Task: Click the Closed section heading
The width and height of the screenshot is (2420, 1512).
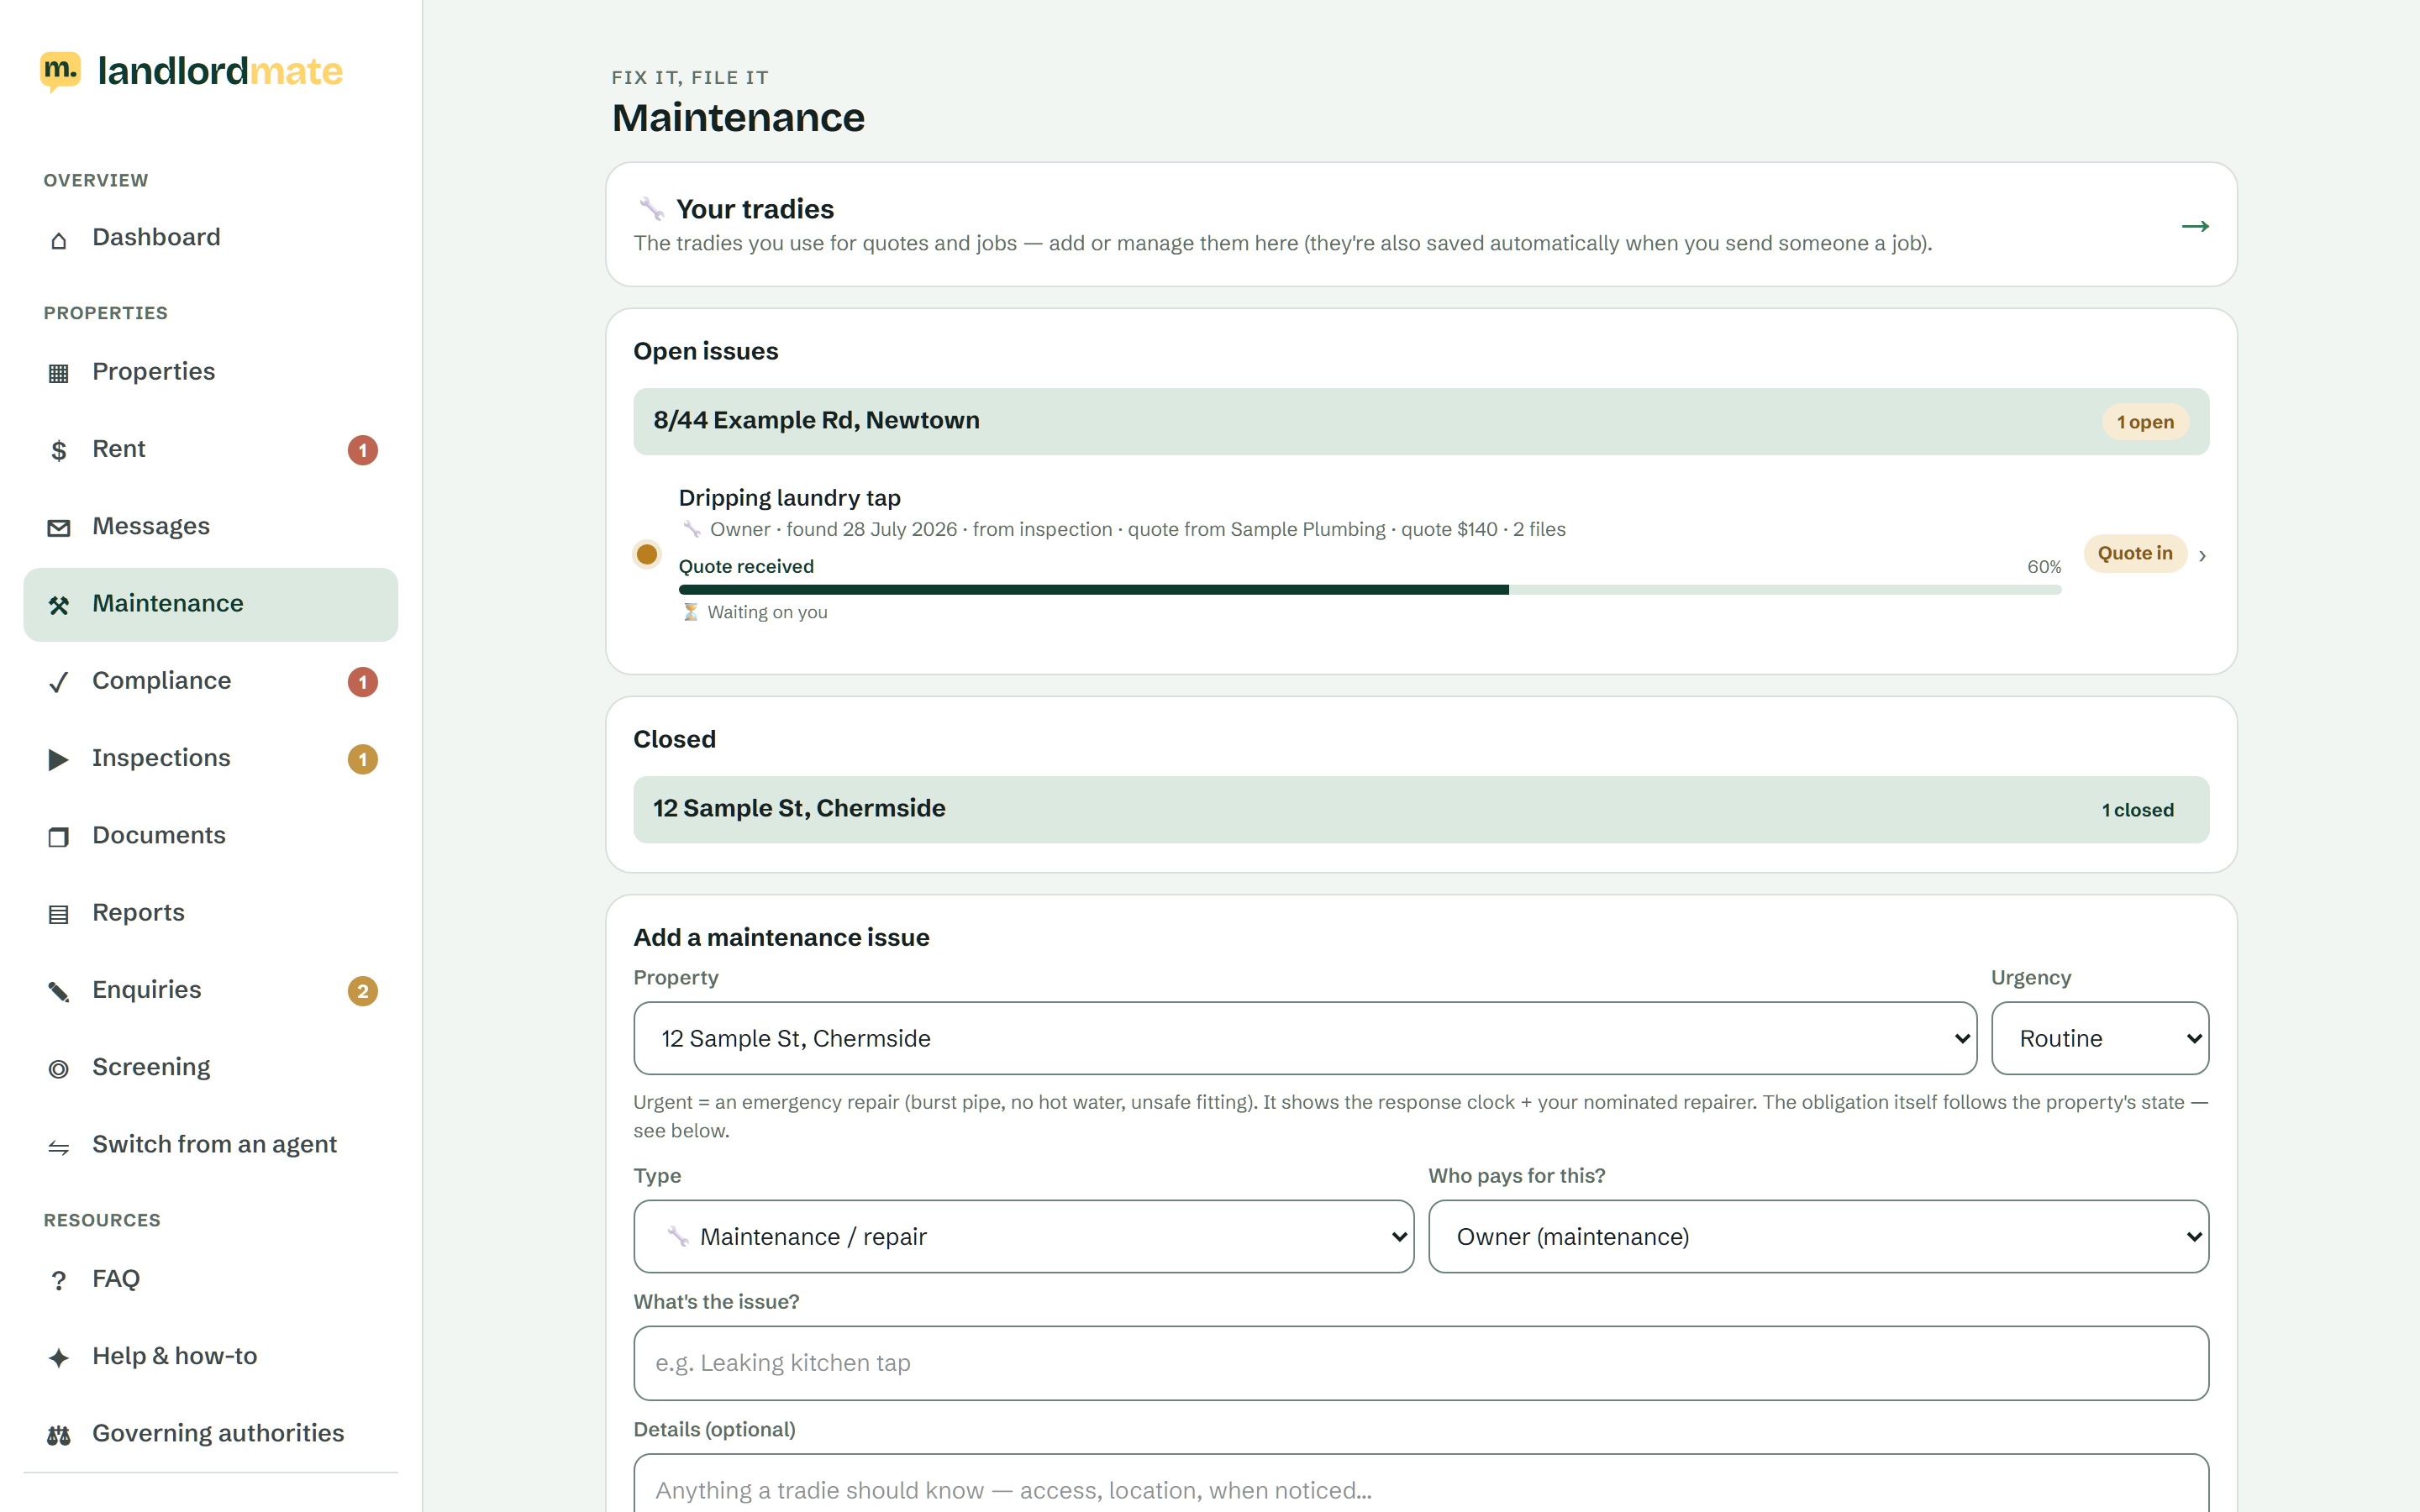Action: [675, 739]
